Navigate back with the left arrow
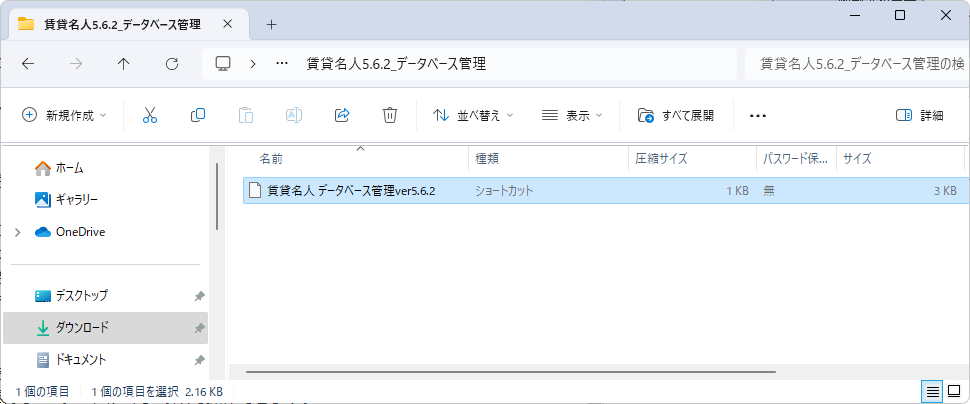This screenshot has height=404, width=970. tap(28, 63)
